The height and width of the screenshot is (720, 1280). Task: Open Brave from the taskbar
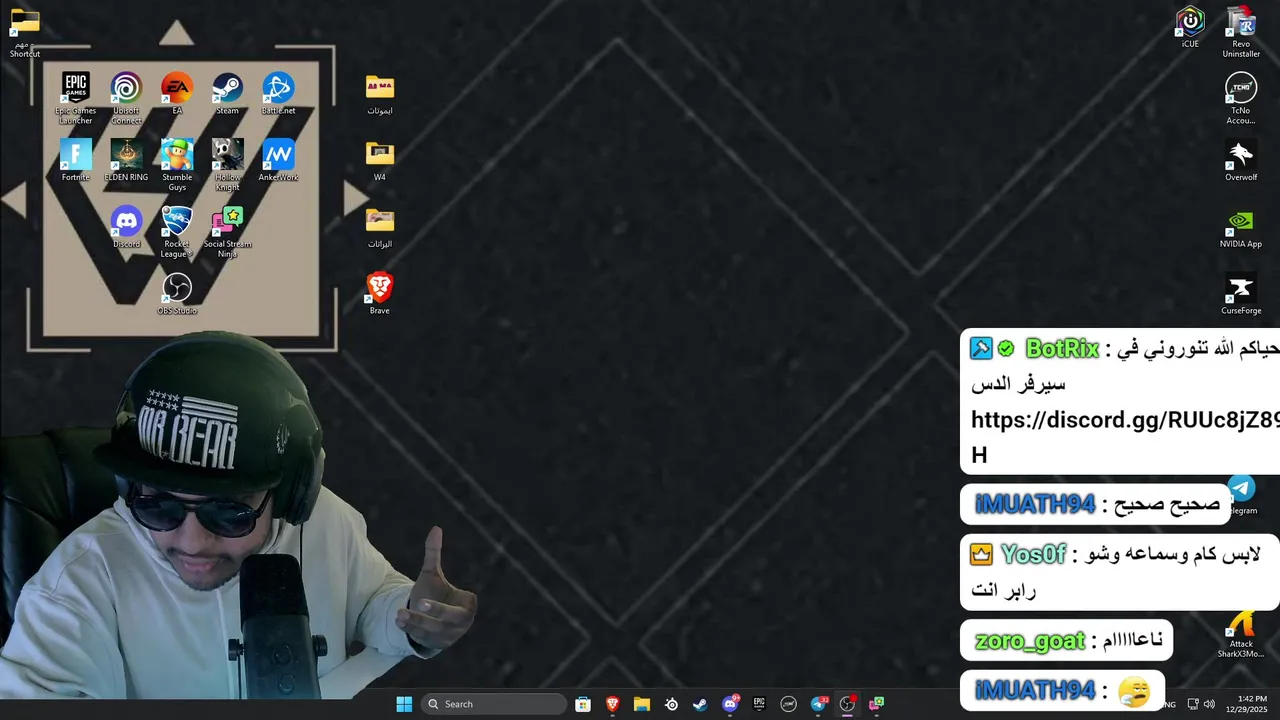(612, 704)
